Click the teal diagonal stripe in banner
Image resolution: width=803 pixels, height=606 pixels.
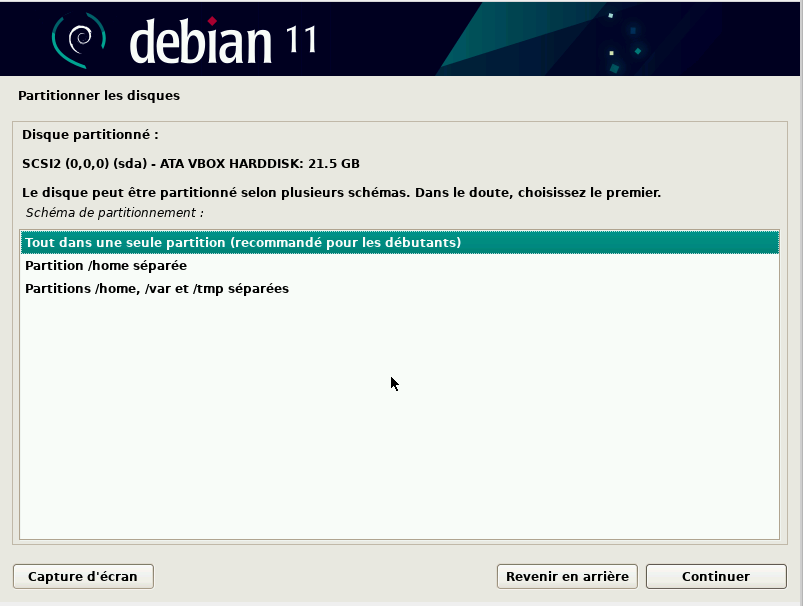coord(480,45)
